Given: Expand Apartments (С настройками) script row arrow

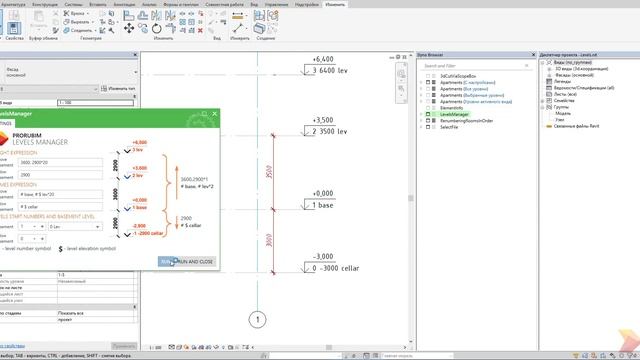Looking at the screenshot, I should pyautogui.click(x=422, y=82).
